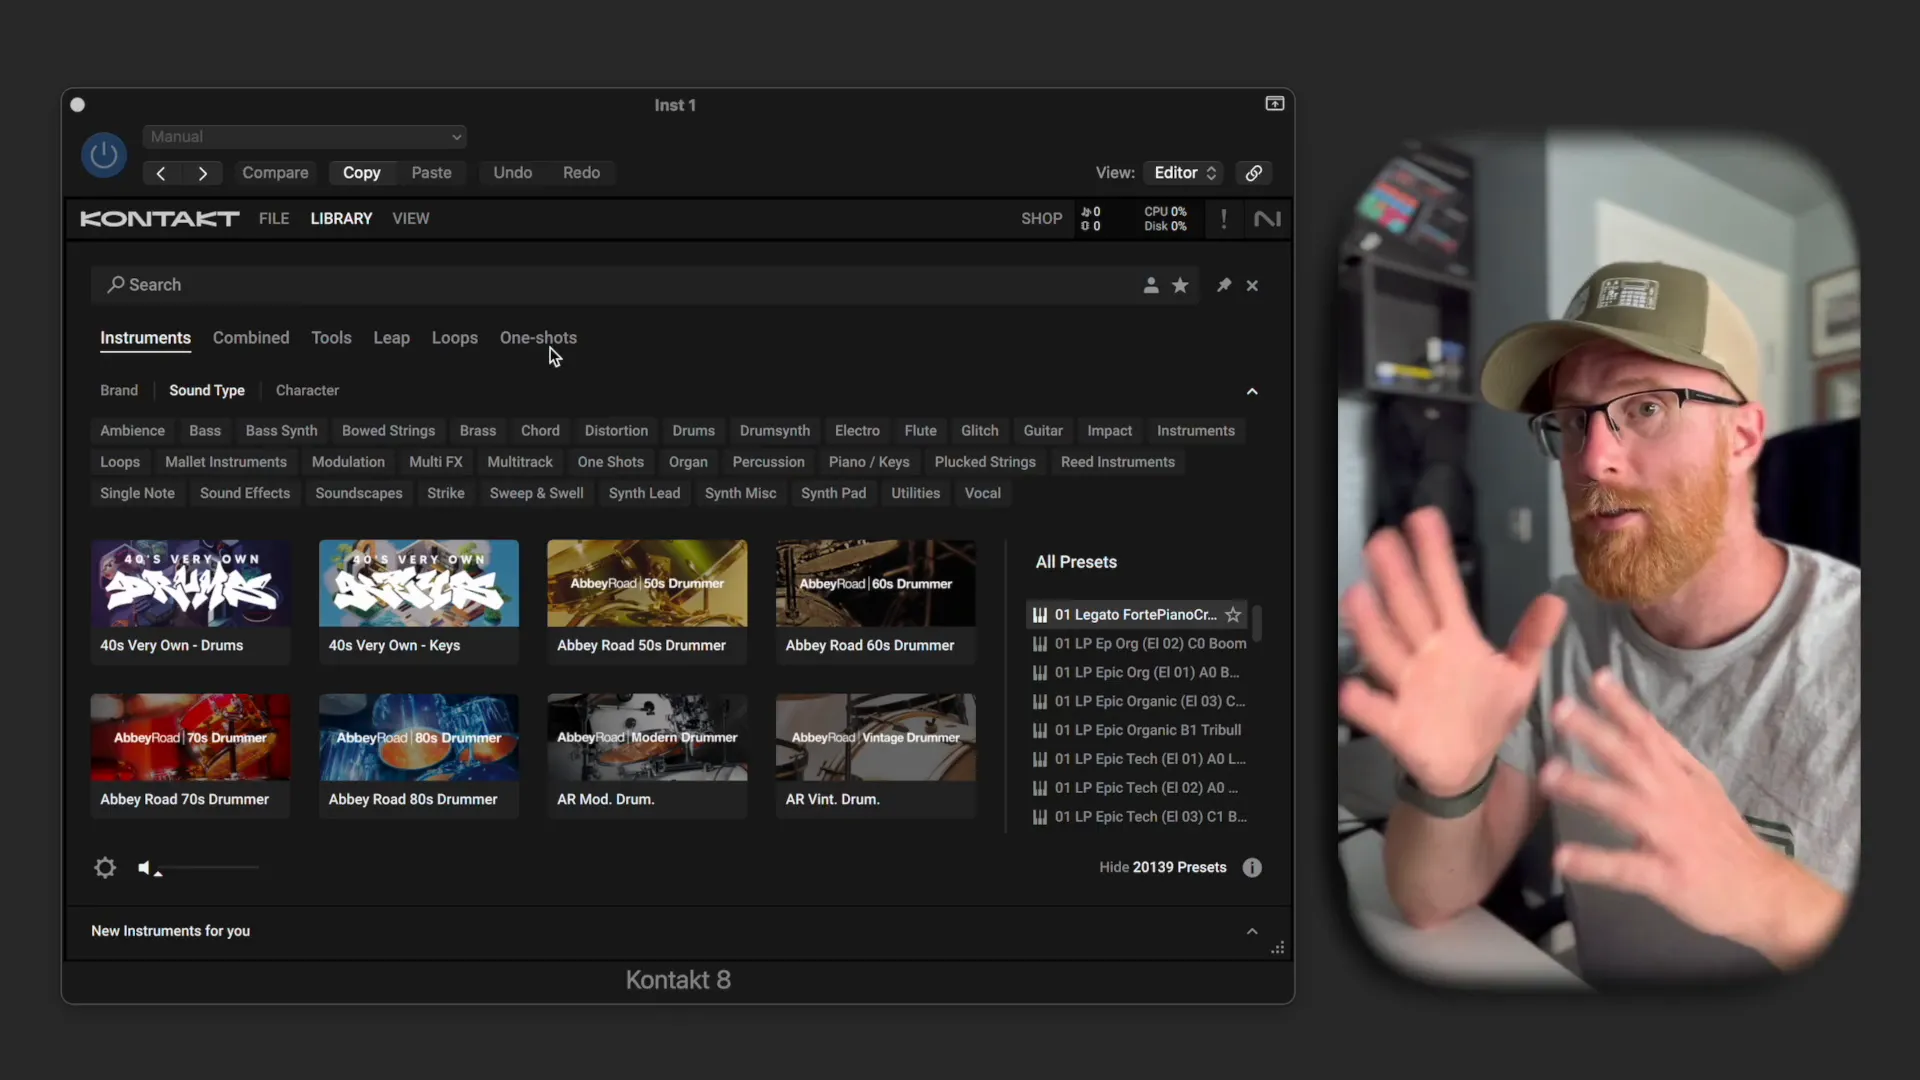Toggle the Piano / Keys tag
1920x1080 pixels.
click(x=868, y=462)
